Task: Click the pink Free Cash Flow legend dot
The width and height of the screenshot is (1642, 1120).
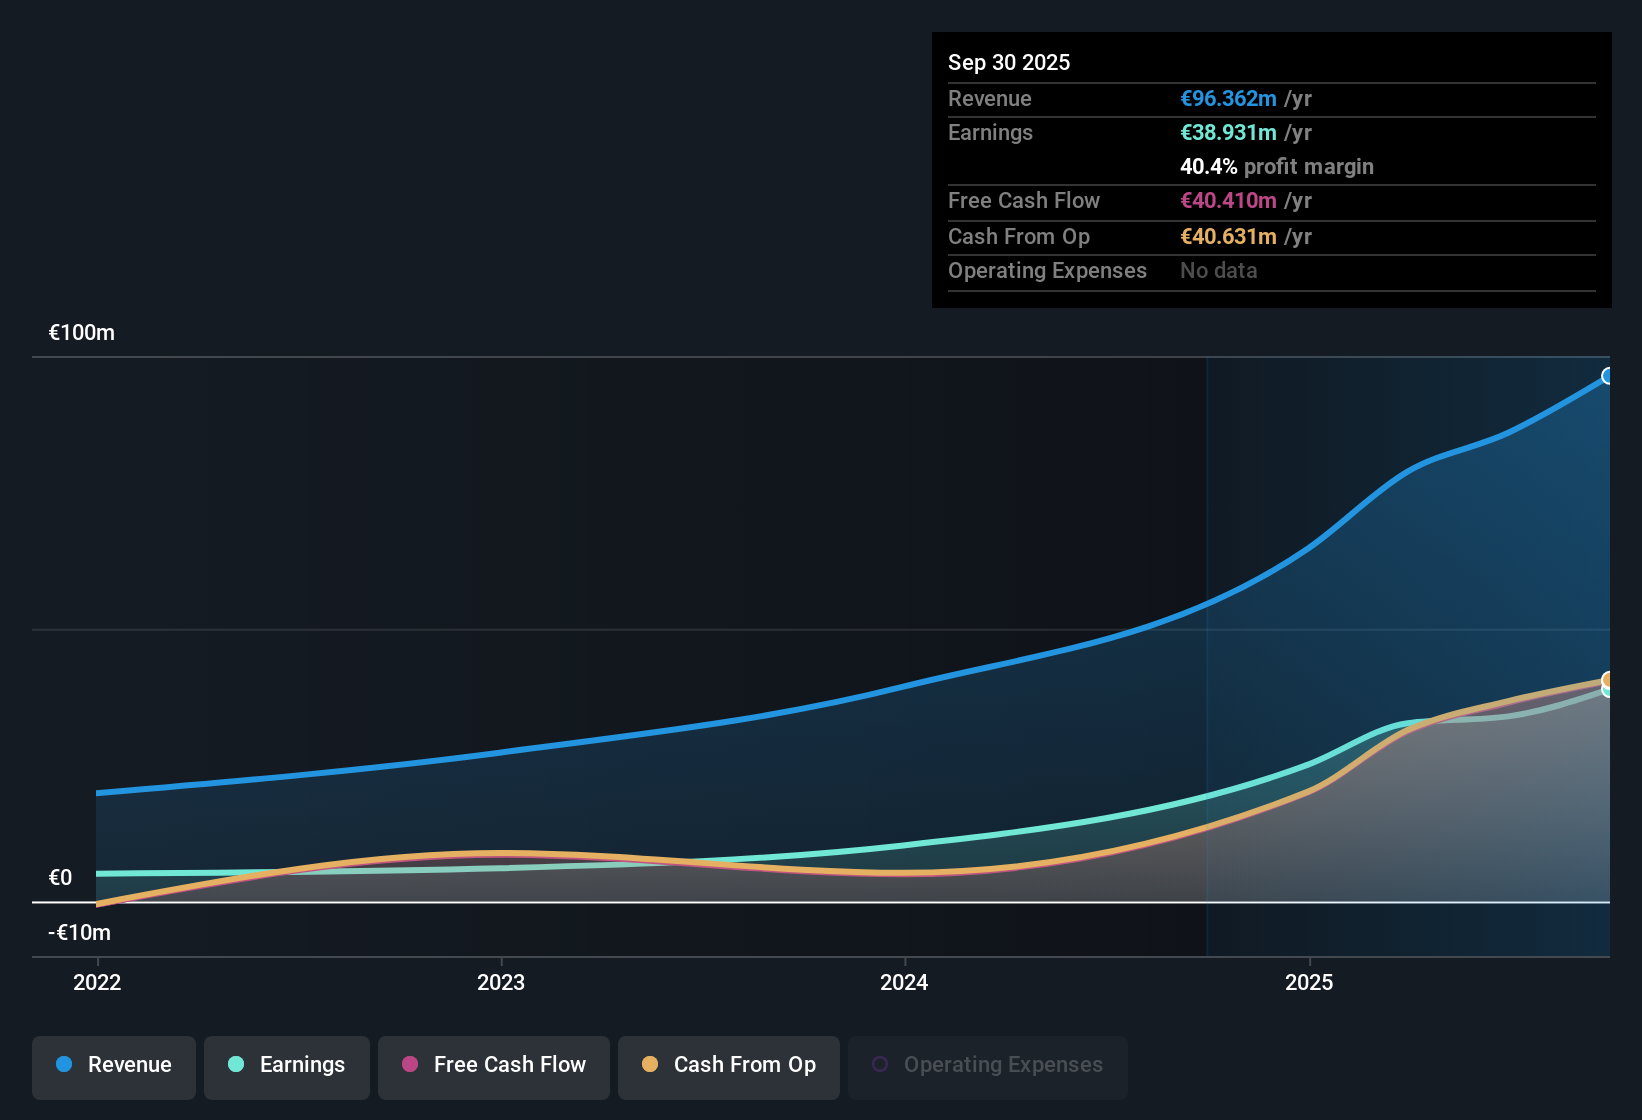Action: tap(410, 1065)
